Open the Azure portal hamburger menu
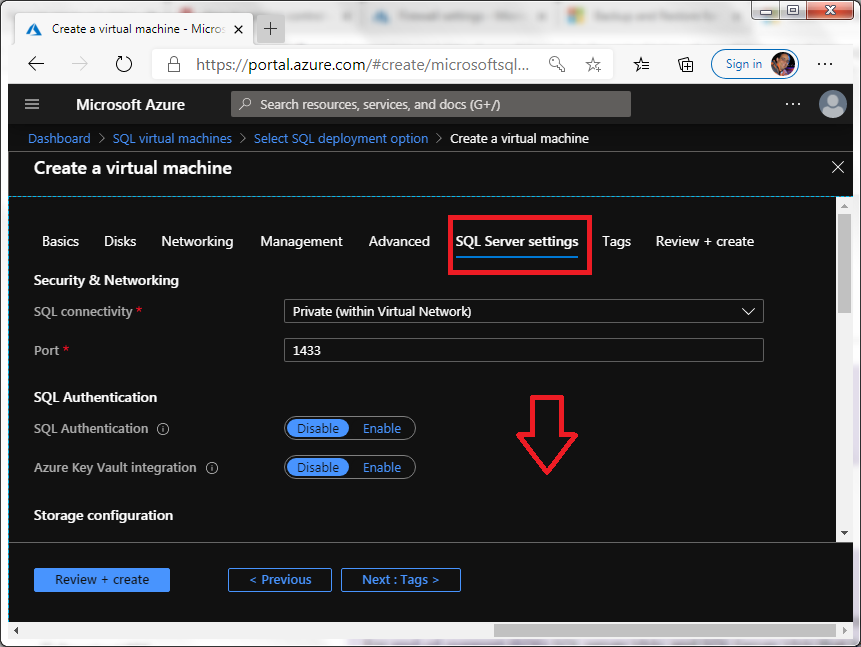Screen dimensions: 861x647 [32, 104]
